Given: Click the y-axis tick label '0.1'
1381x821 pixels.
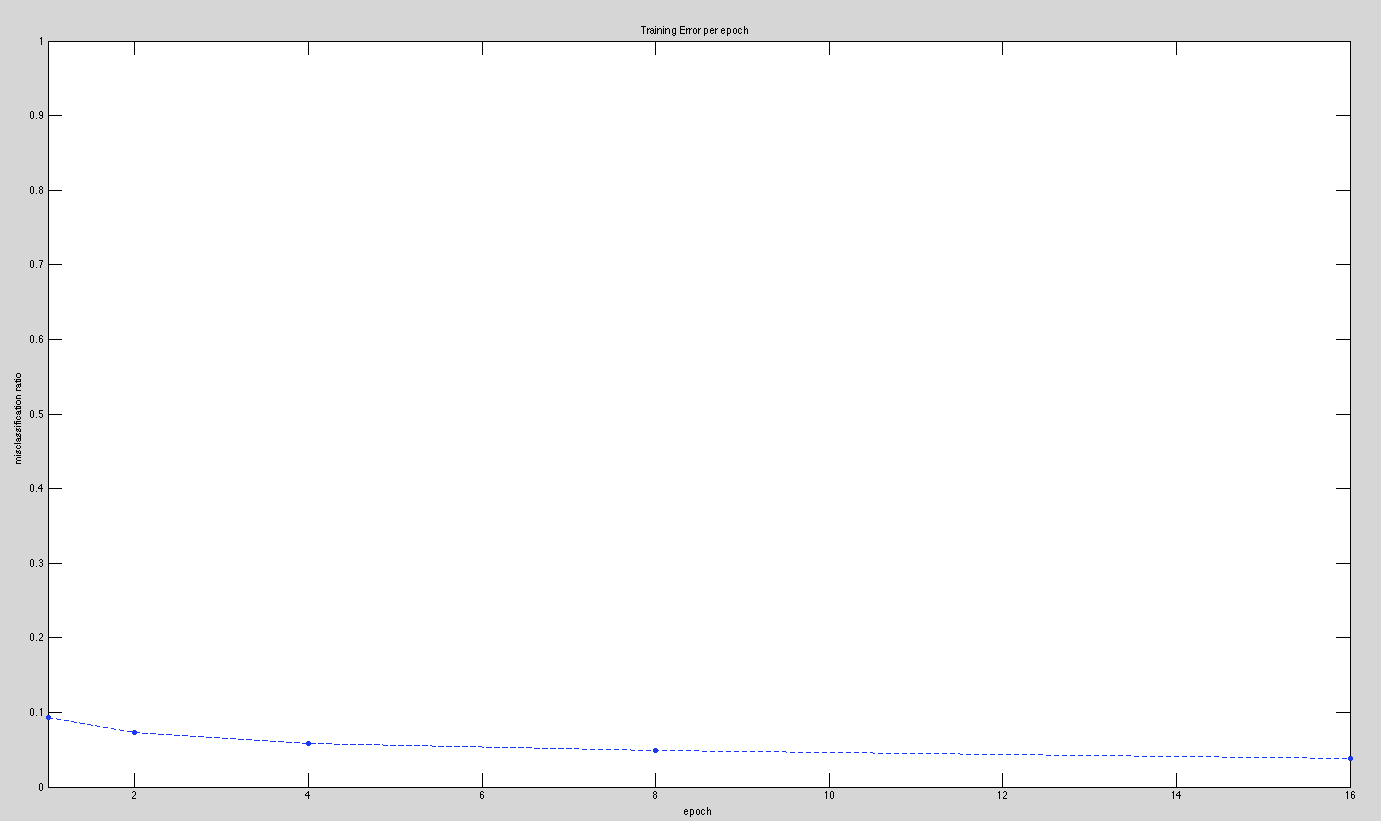Looking at the screenshot, I should [x=37, y=713].
